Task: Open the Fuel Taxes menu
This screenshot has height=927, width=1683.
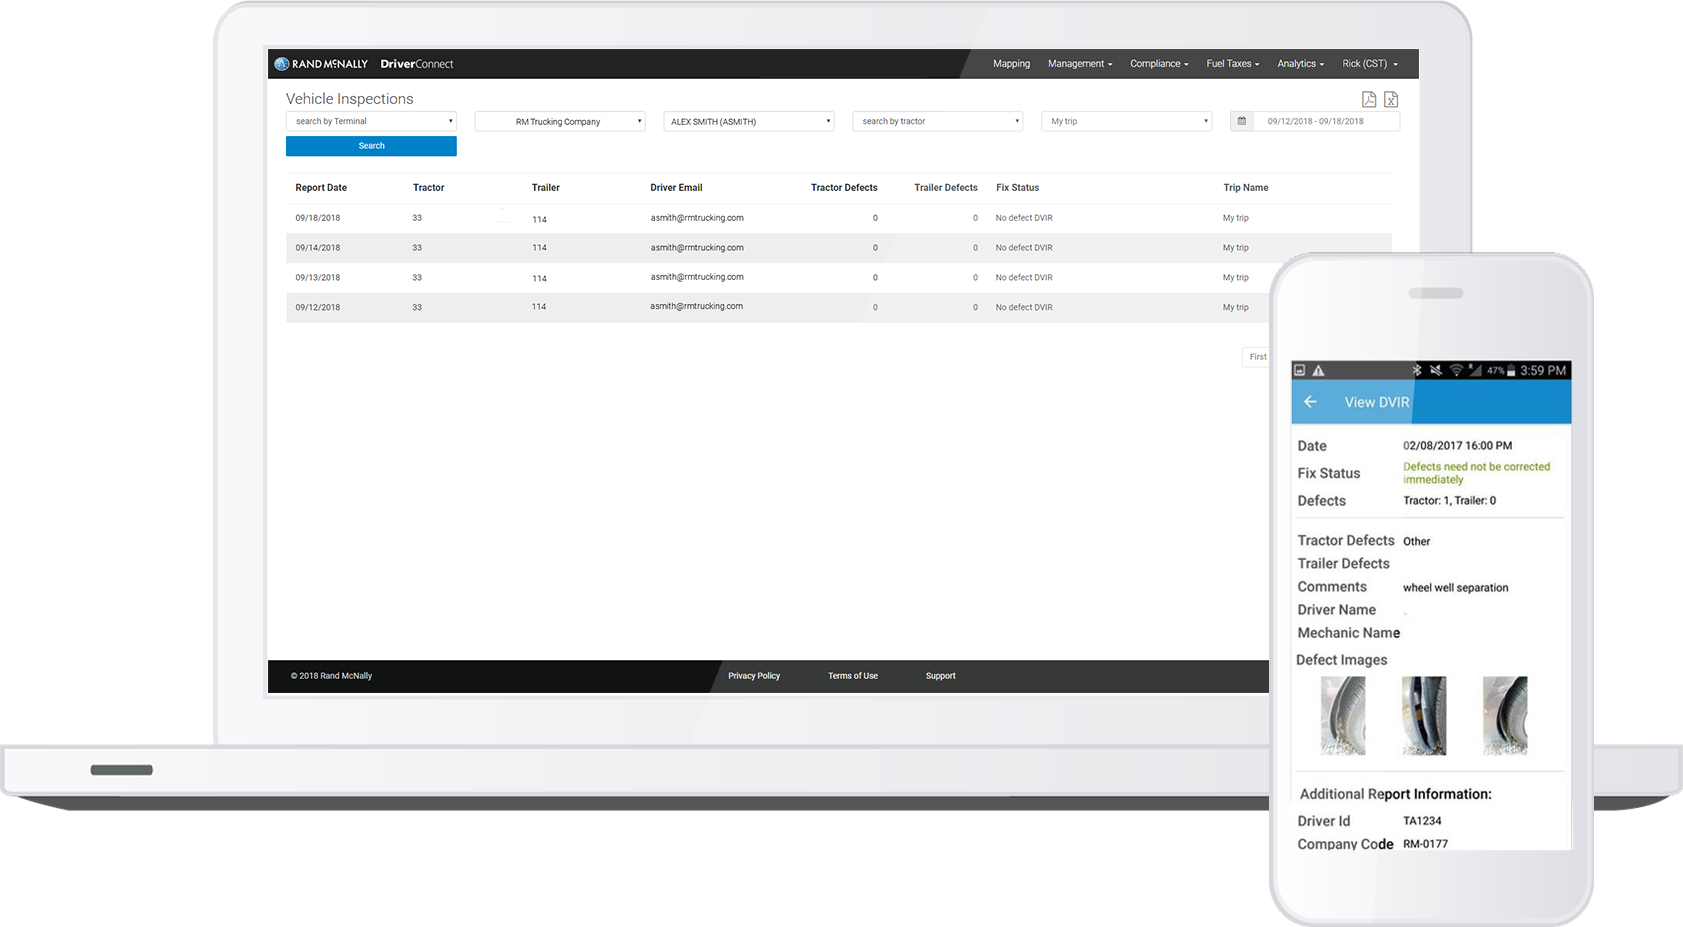Action: click(1232, 64)
